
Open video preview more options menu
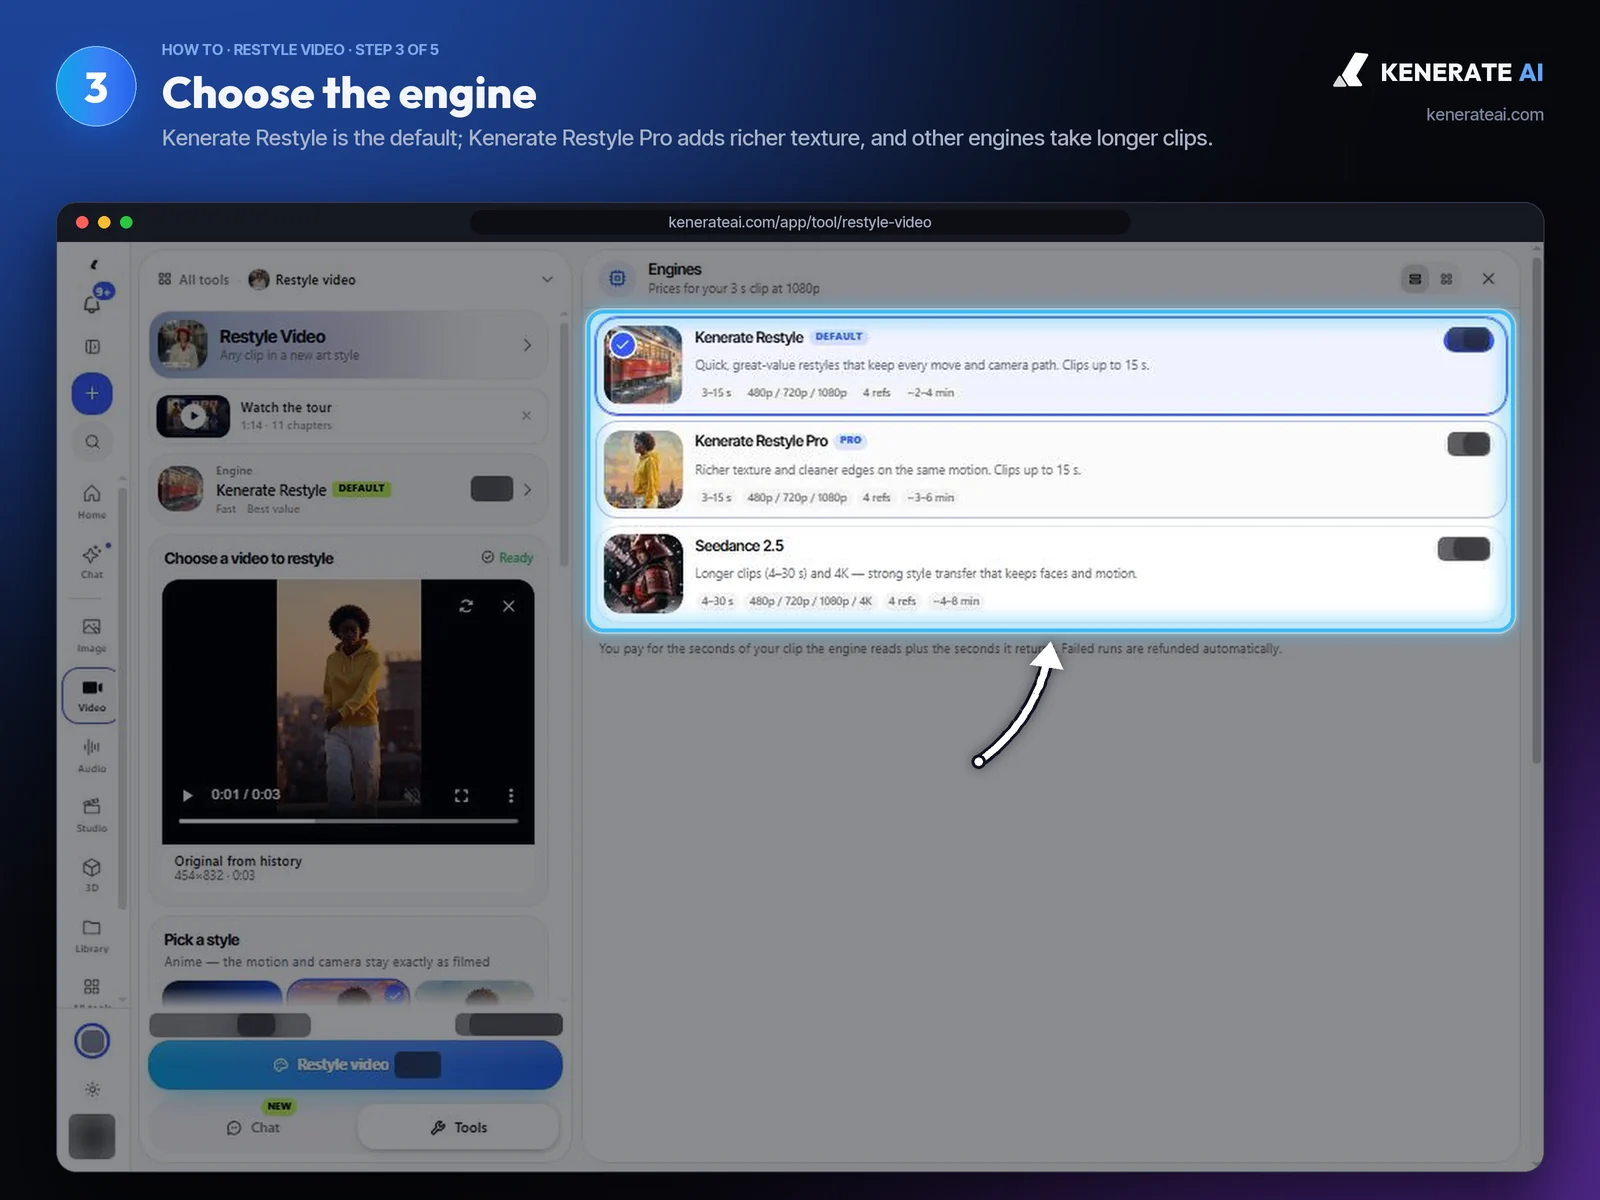pyautogui.click(x=511, y=795)
